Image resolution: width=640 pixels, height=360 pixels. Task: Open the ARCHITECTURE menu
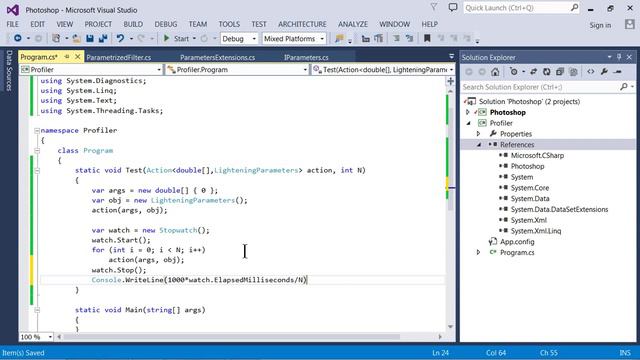[302, 24]
